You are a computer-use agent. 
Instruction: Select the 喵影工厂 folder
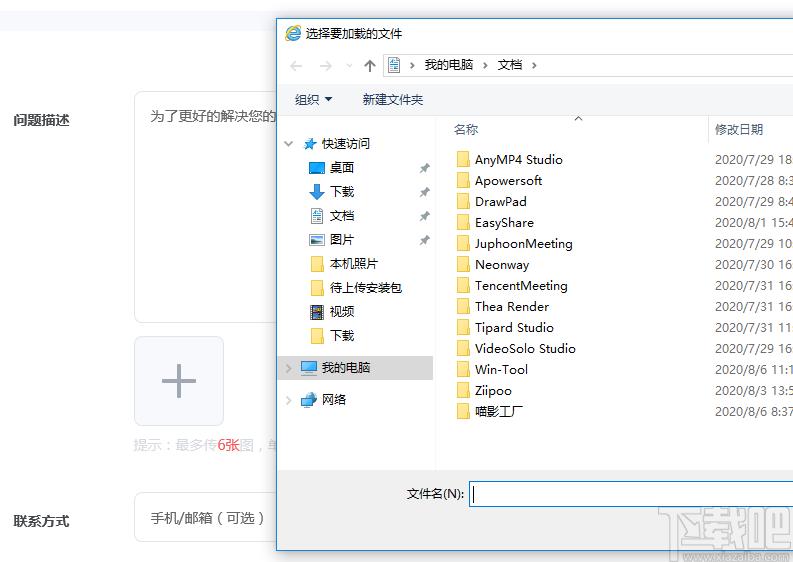tap(499, 412)
